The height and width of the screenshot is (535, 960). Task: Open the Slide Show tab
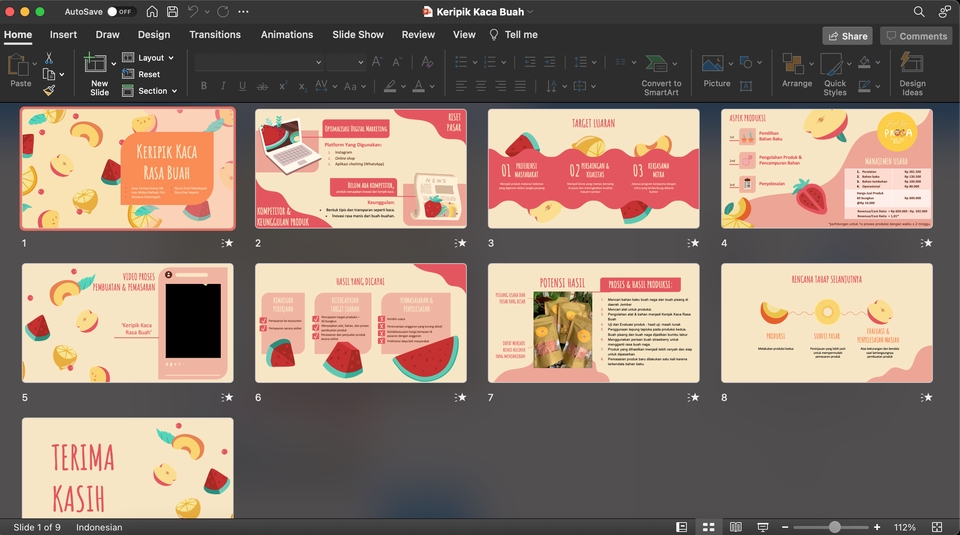click(x=358, y=35)
